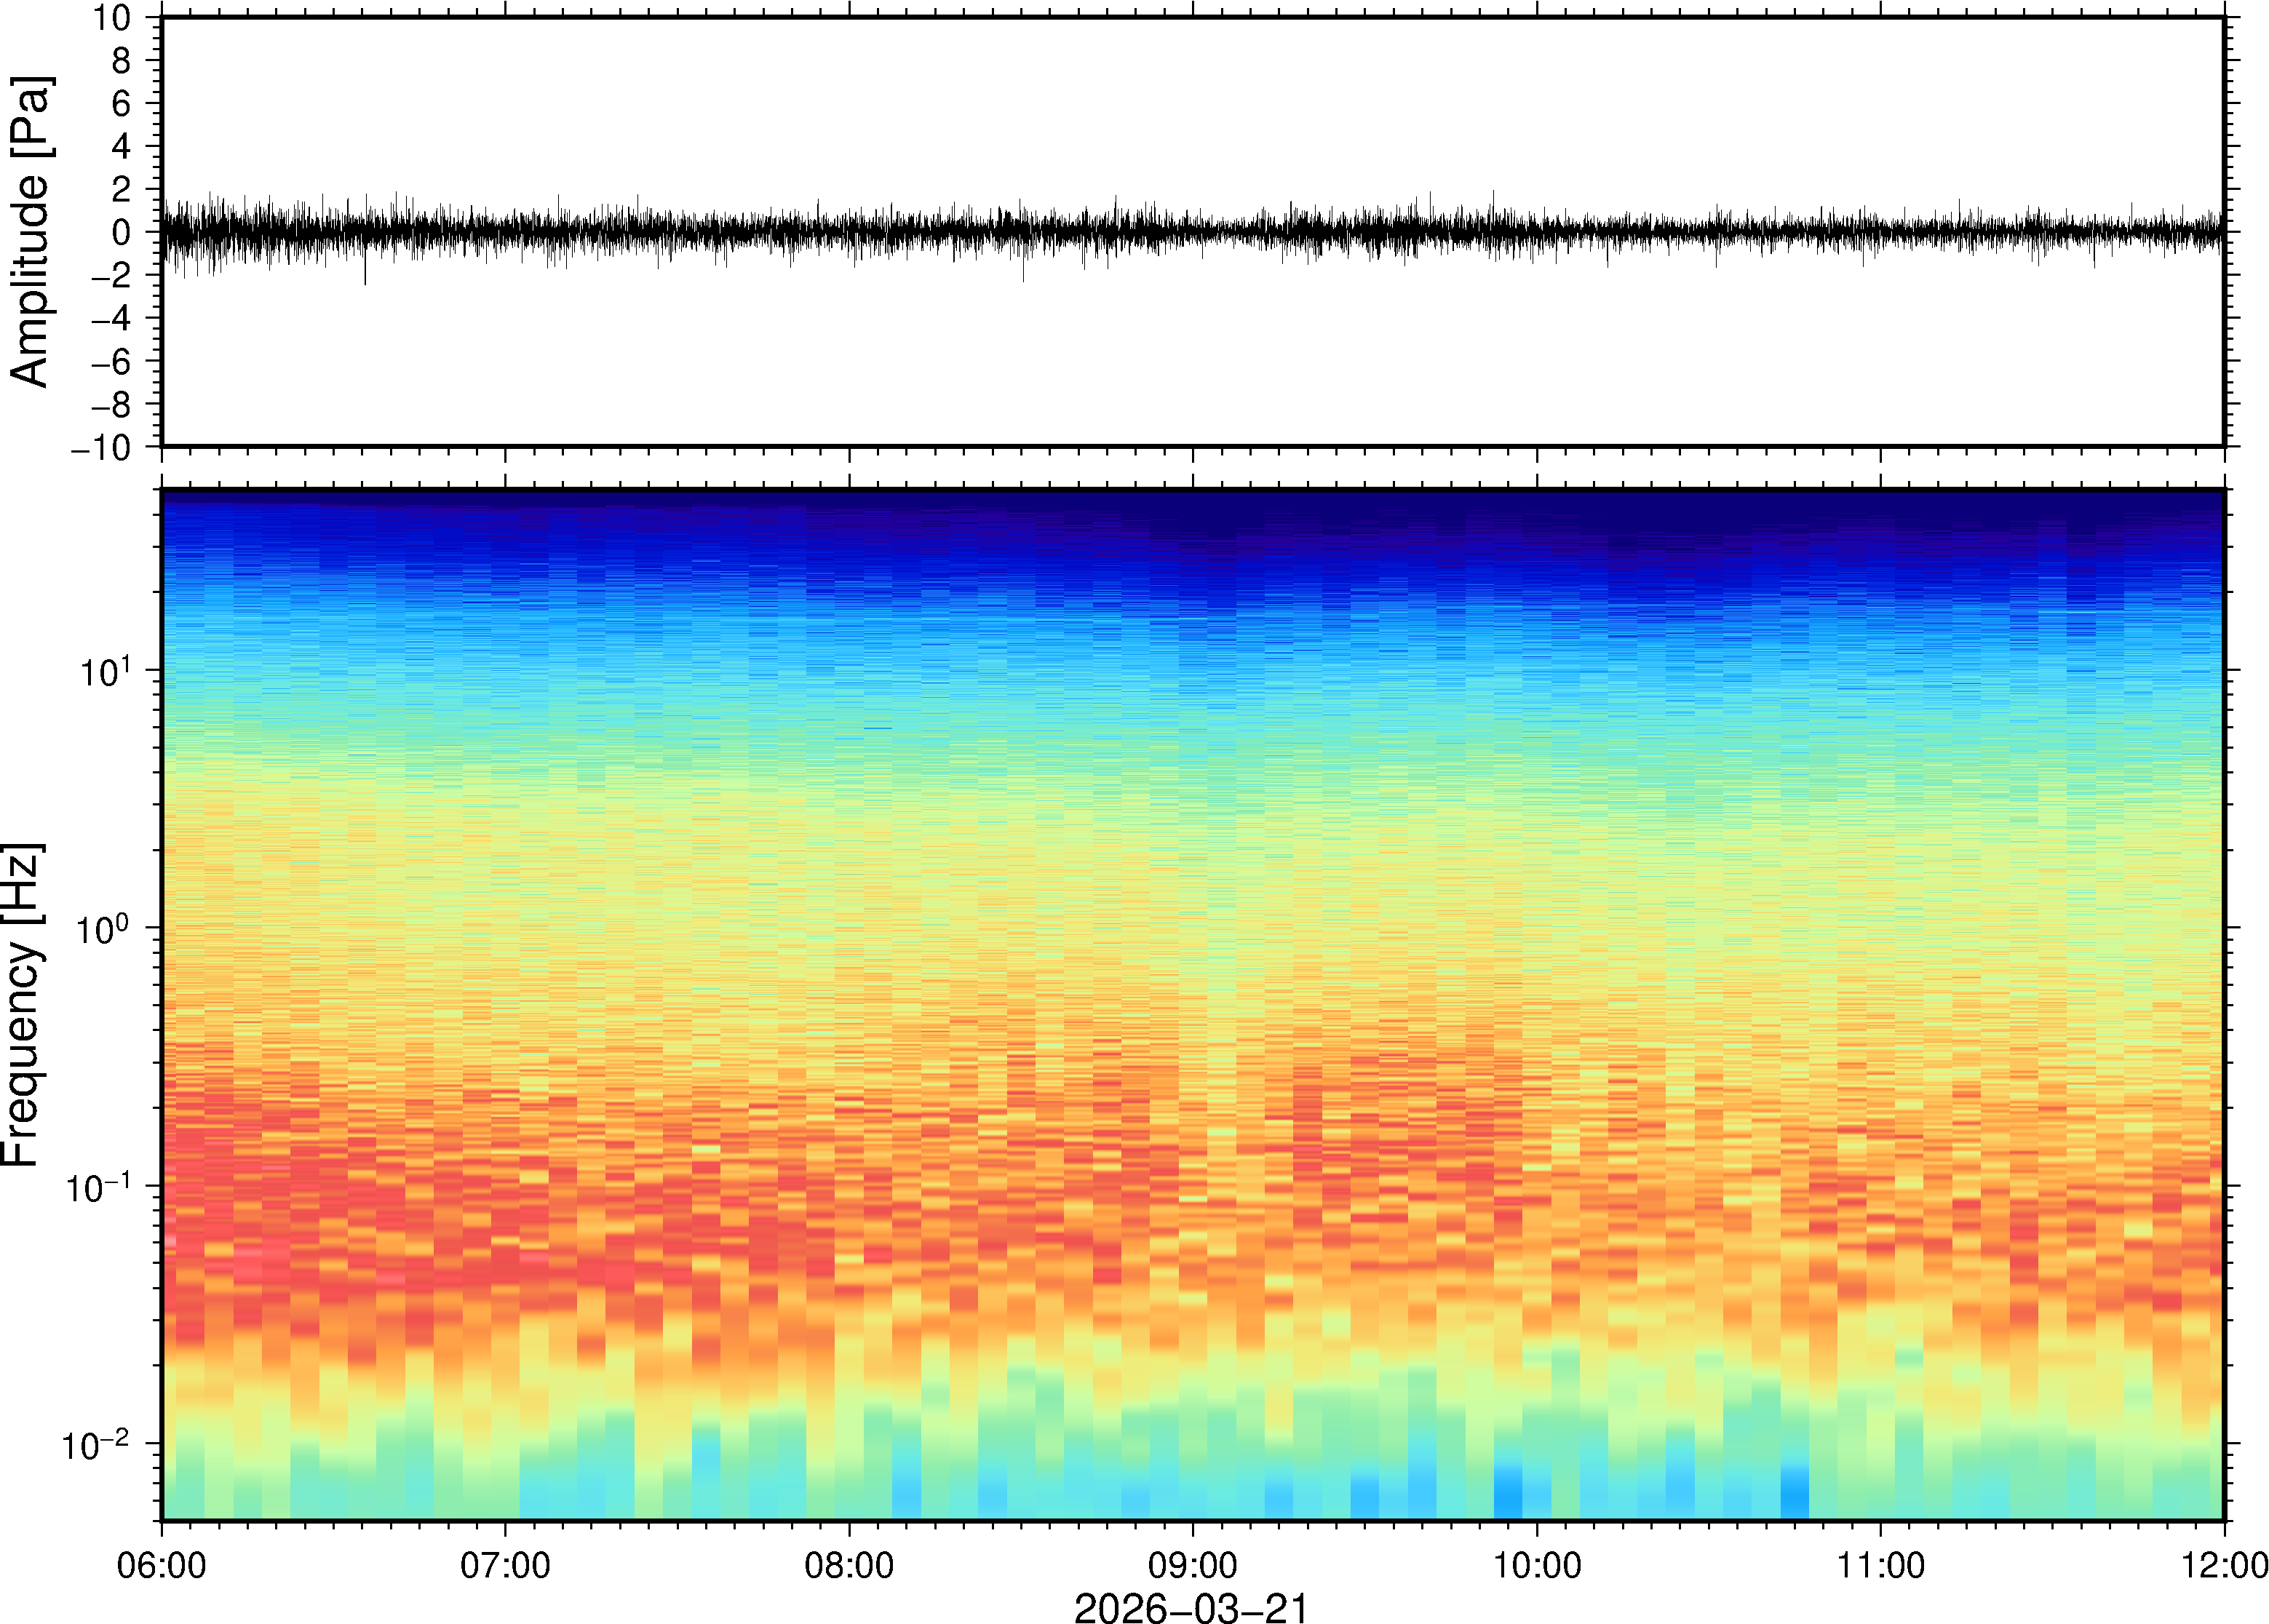Image resolution: width=2269 pixels, height=1624 pixels.
Task: Click the 11:00 time axis label
Action: pyautogui.click(x=1880, y=1565)
